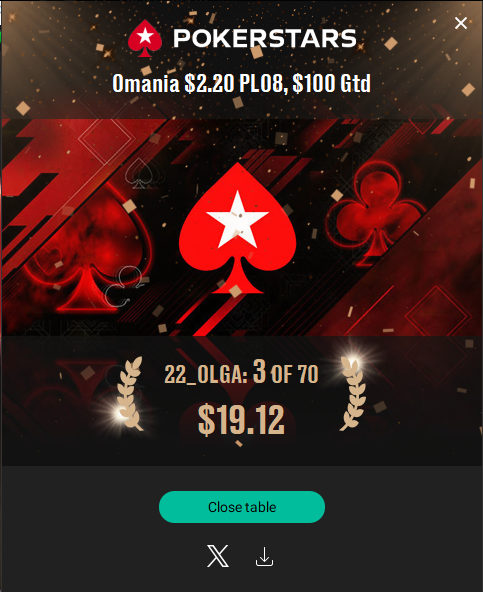Click the large central red spade emblem

238,228
